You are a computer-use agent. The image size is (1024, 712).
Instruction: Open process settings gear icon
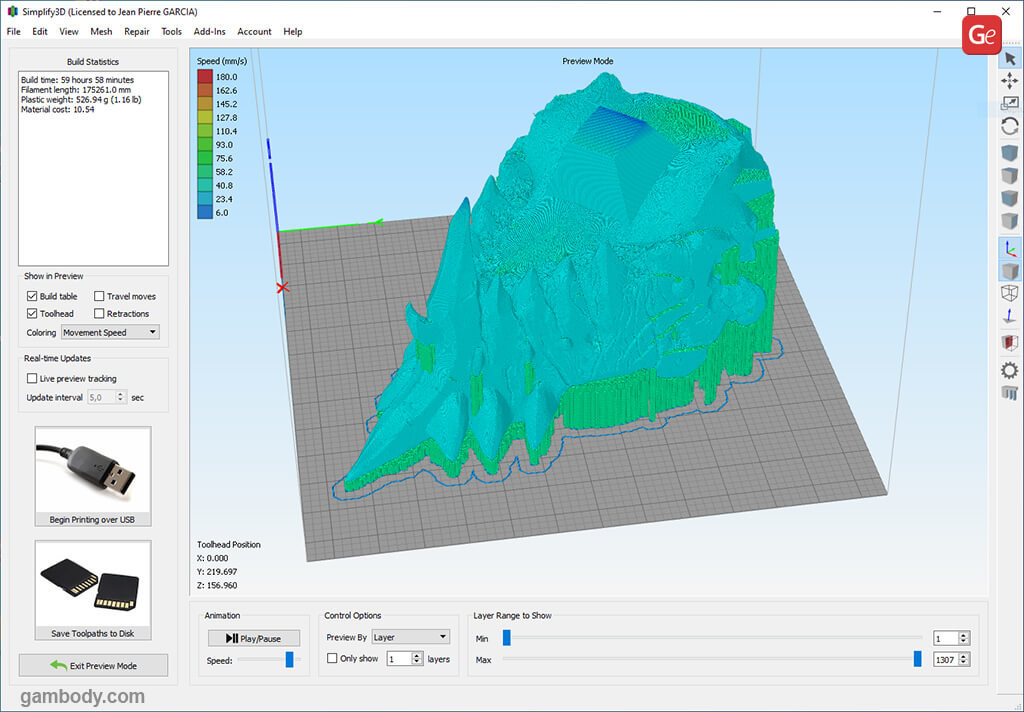click(x=1009, y=369)
